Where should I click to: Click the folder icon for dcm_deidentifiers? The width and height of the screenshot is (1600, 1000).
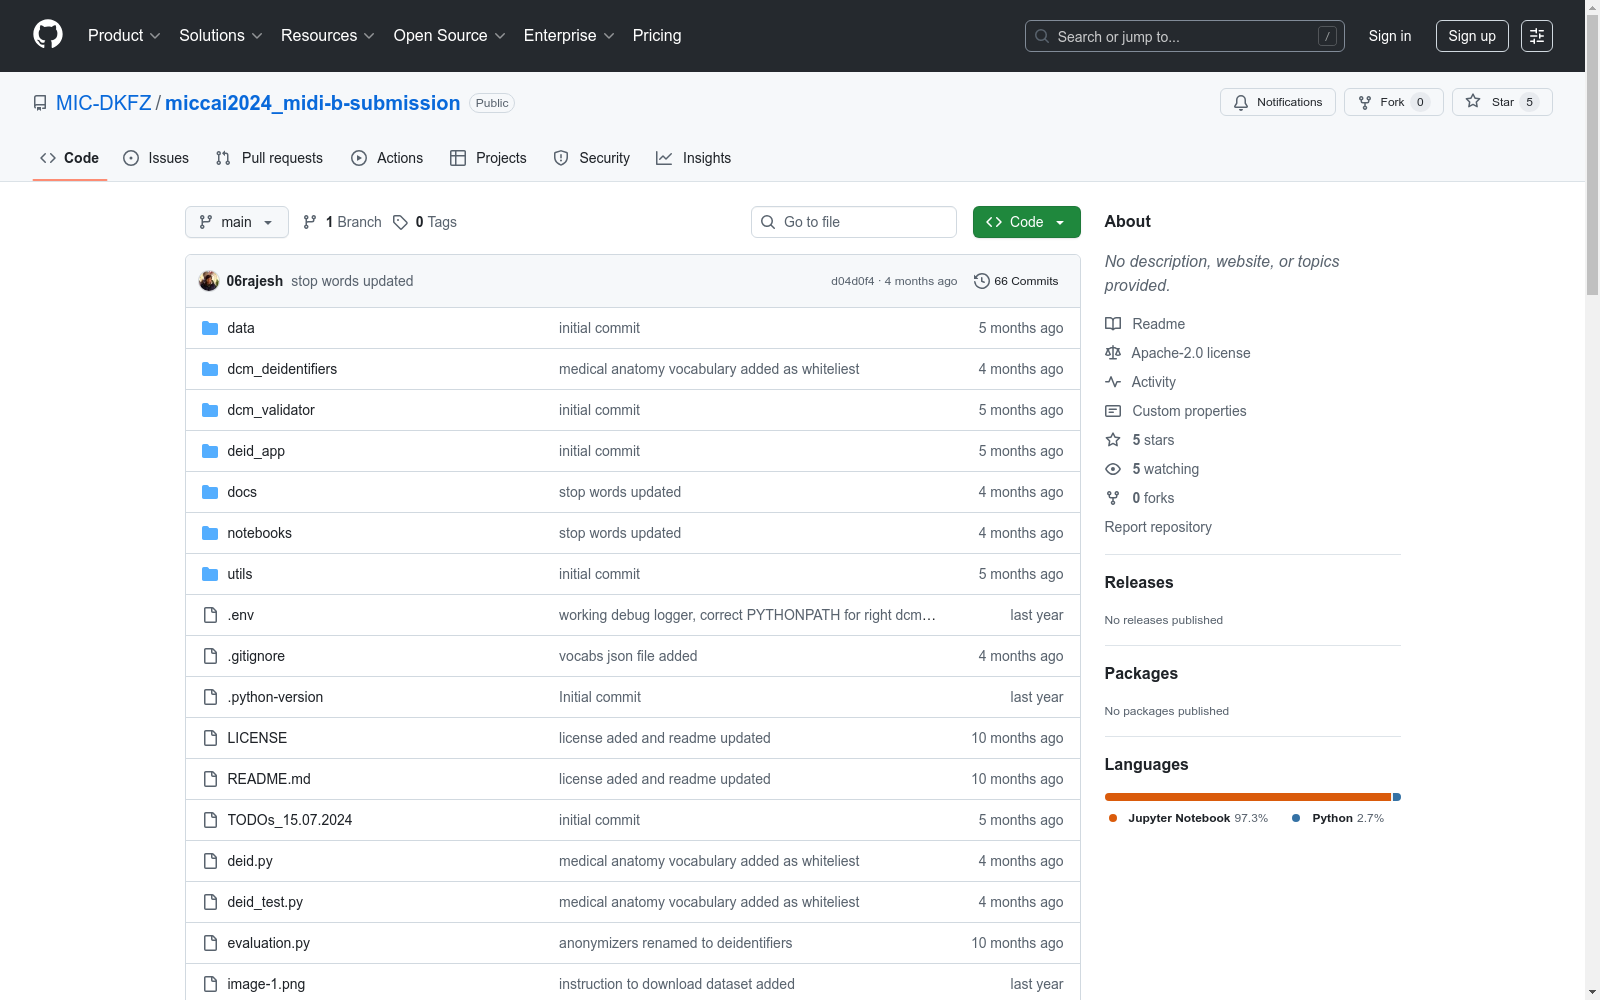pos(210,369)
